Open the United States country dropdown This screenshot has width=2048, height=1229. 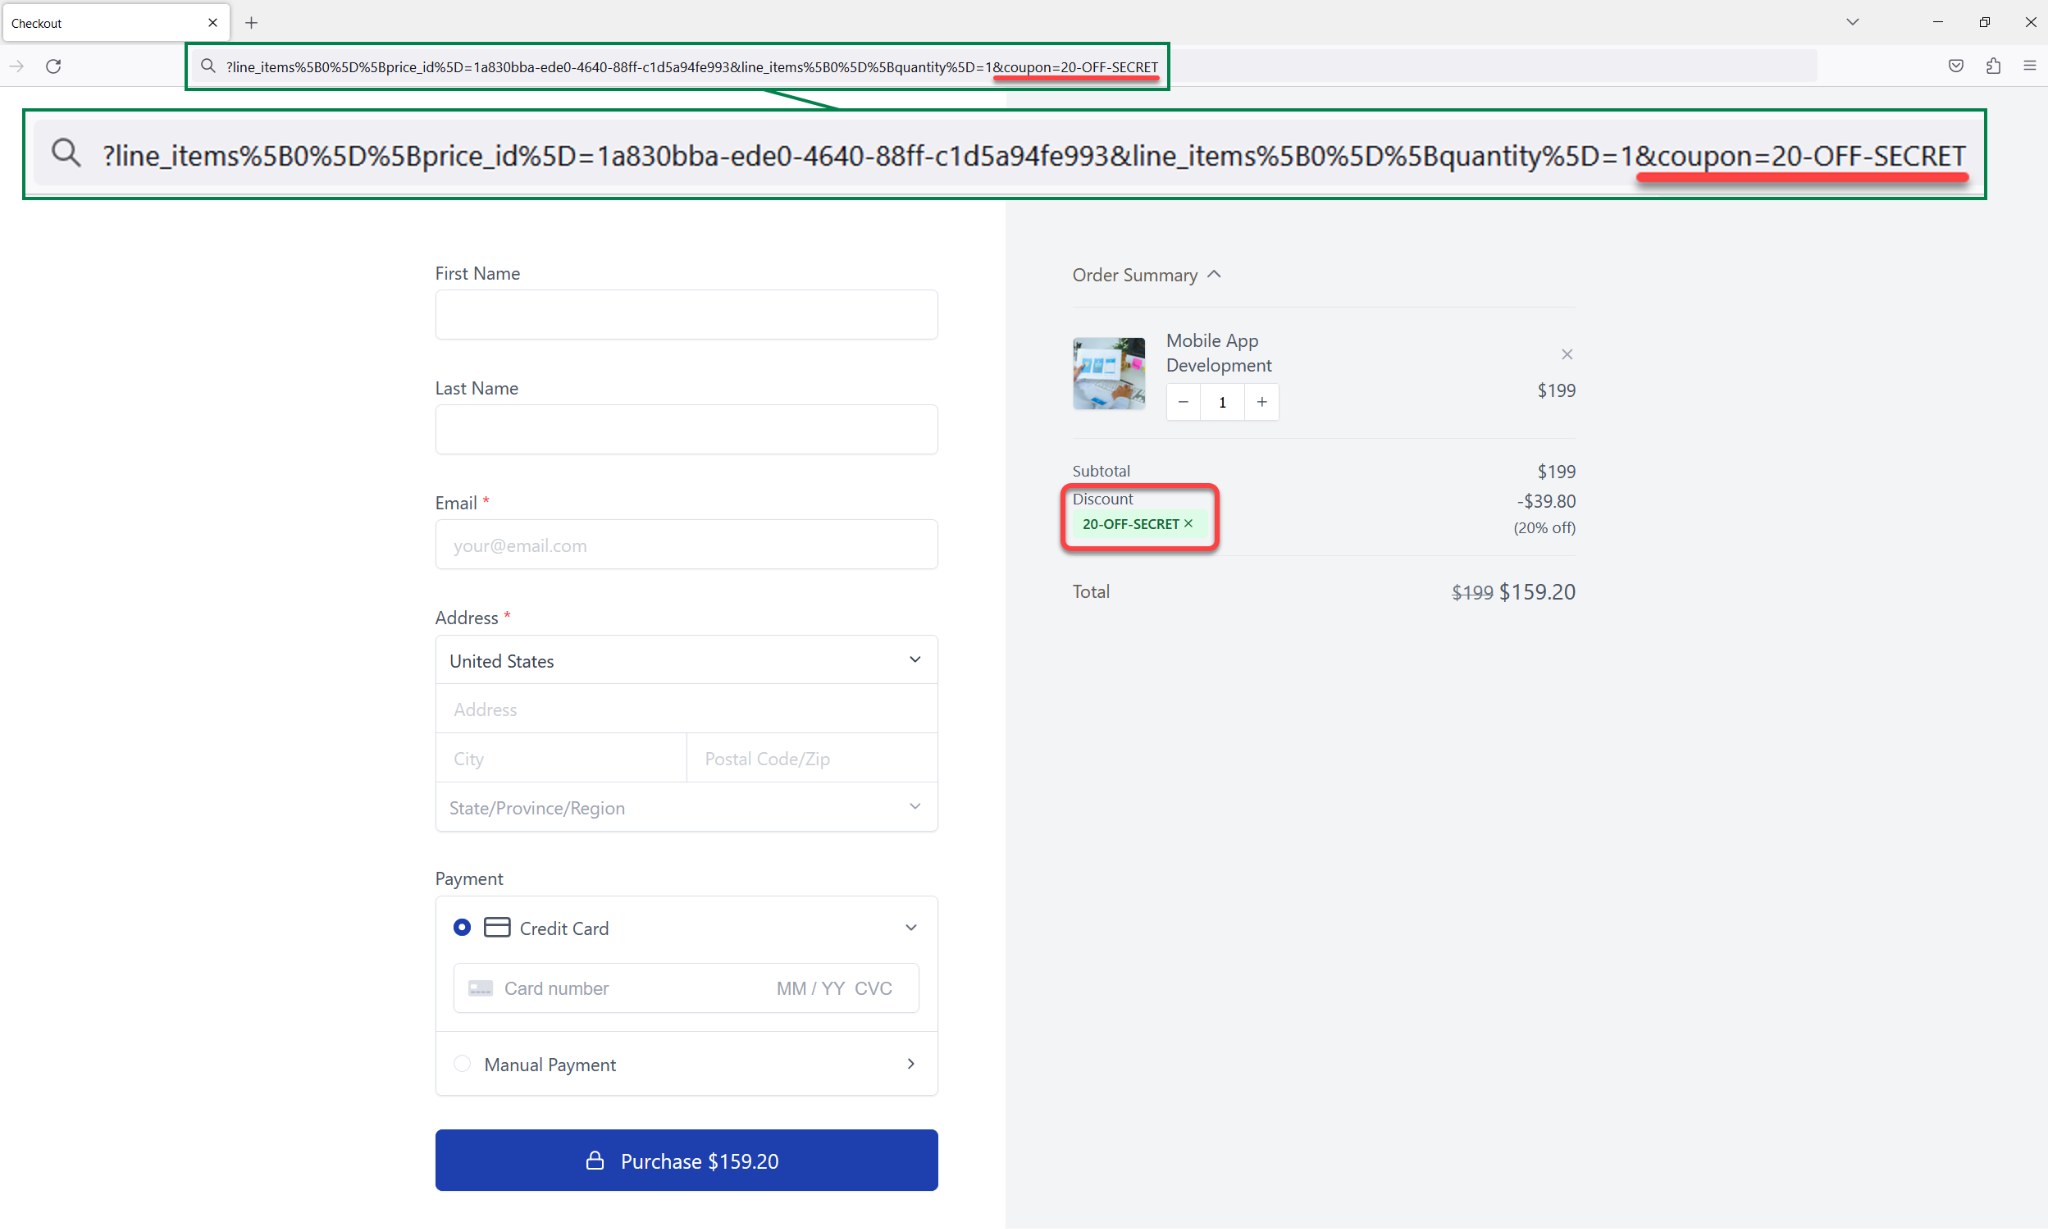click(x=686, y=660)
